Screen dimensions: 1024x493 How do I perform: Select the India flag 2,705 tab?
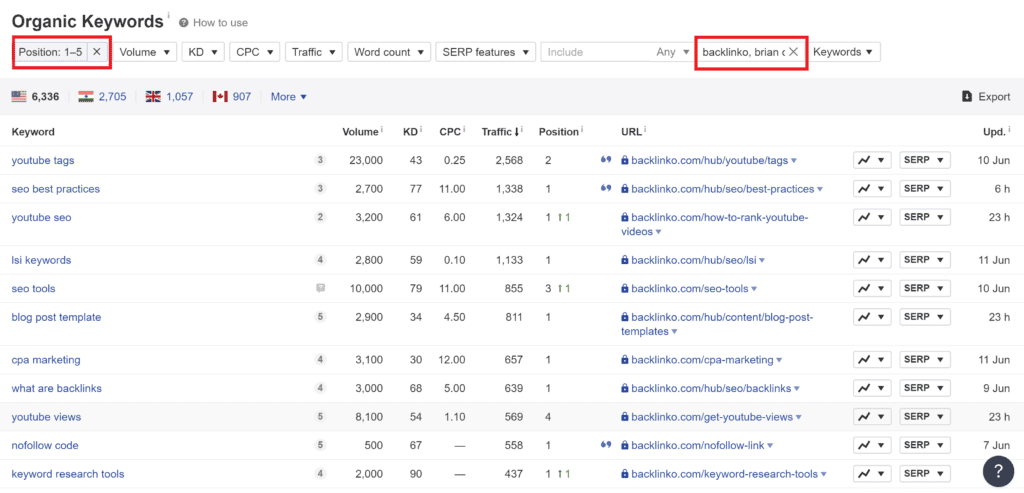102,97
